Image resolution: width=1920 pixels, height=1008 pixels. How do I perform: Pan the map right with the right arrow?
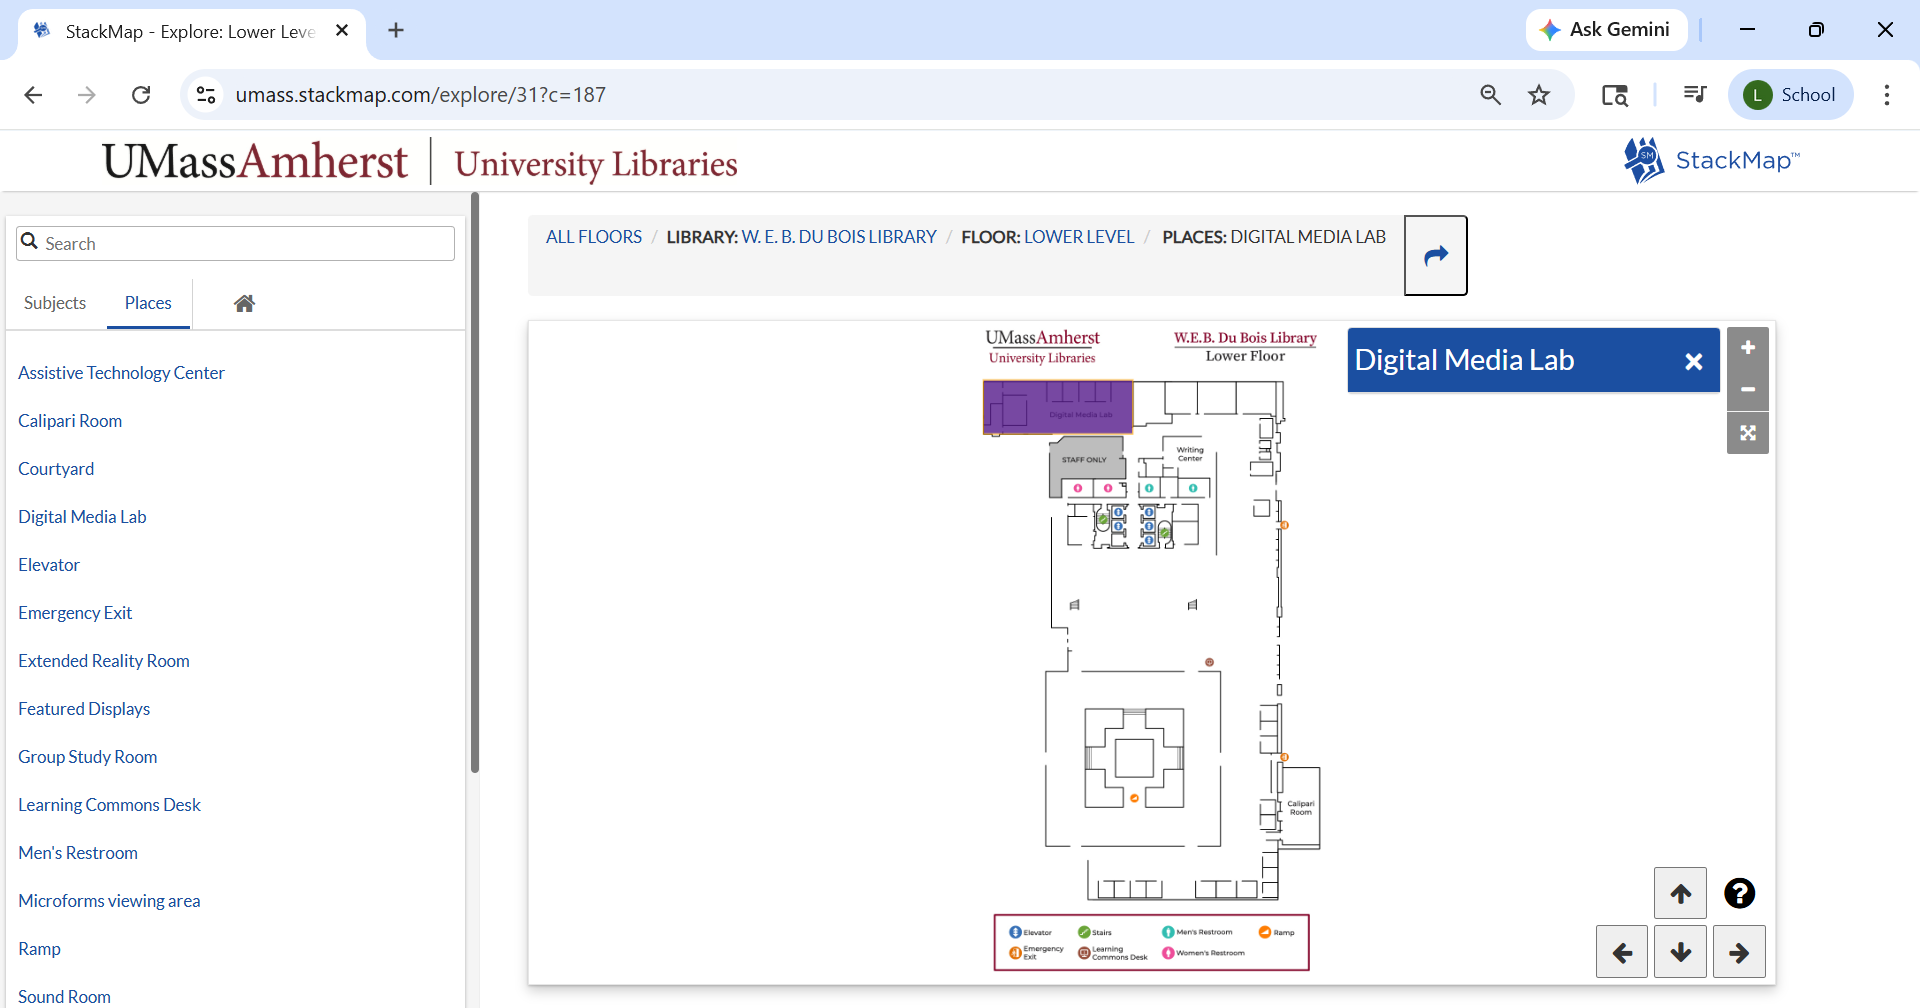[1739, 952]
